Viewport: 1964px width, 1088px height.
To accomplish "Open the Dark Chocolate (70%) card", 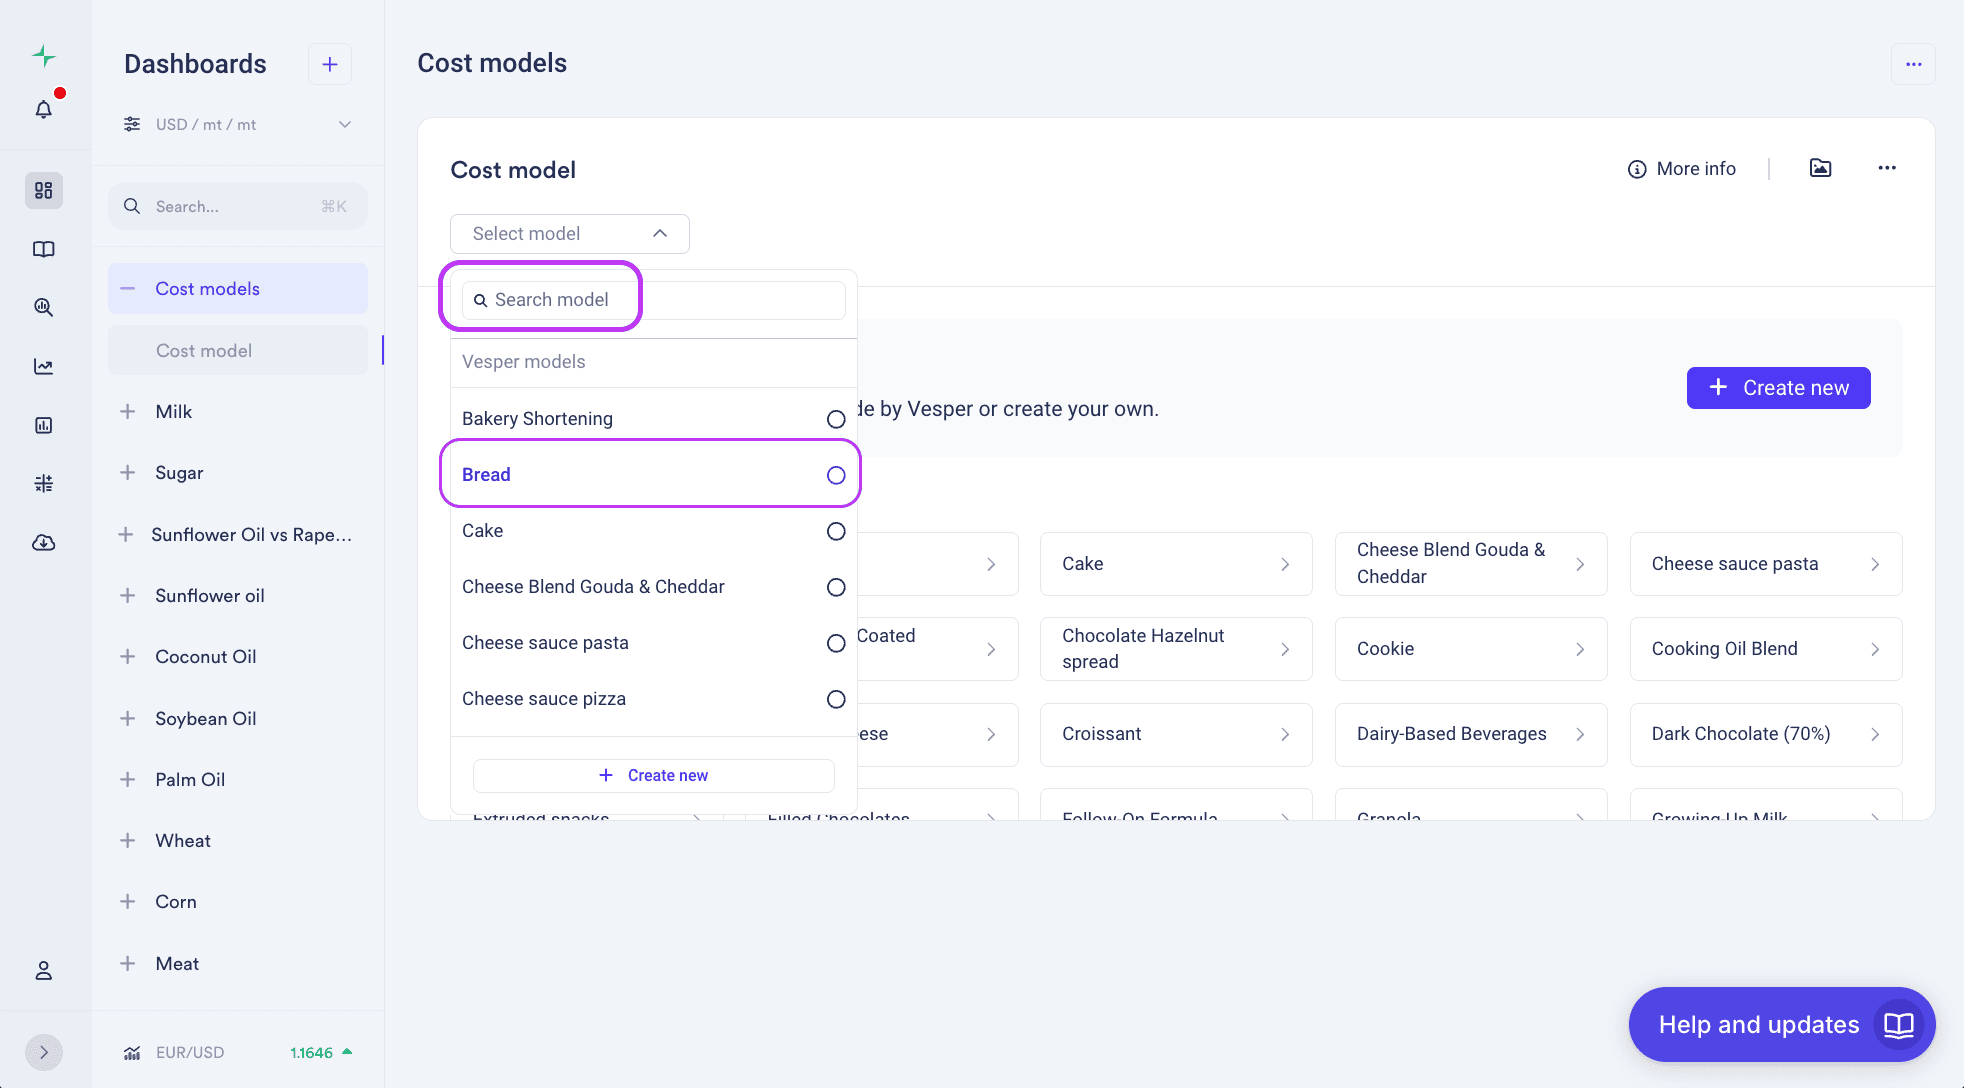I will [x=1766, y=734].
